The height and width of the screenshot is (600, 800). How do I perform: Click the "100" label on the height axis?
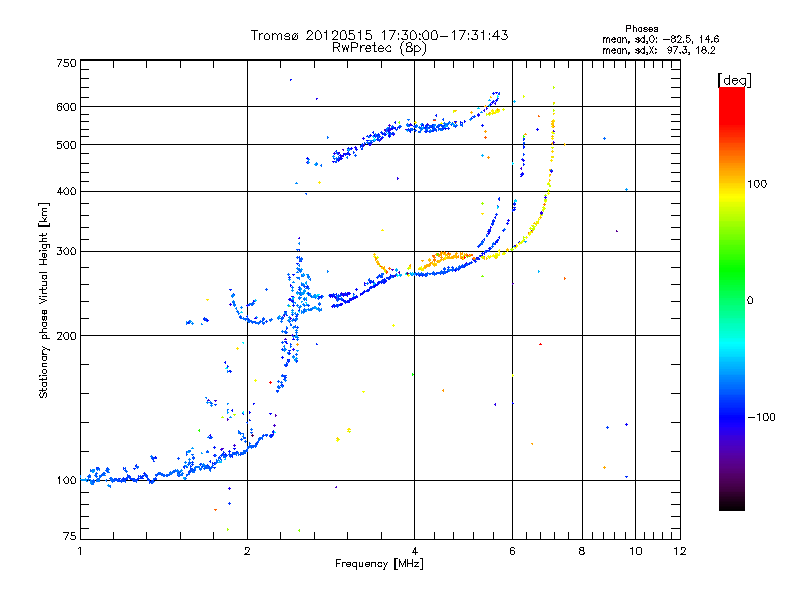[x=66, y=480]
